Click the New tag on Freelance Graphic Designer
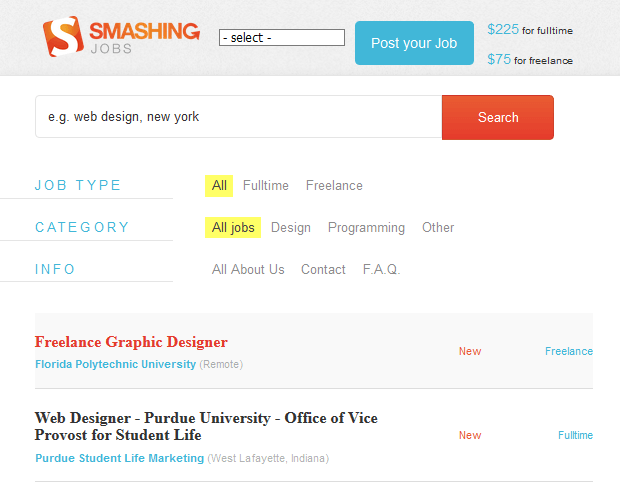Viewport: 620px width, 500px height. [470, 351]
